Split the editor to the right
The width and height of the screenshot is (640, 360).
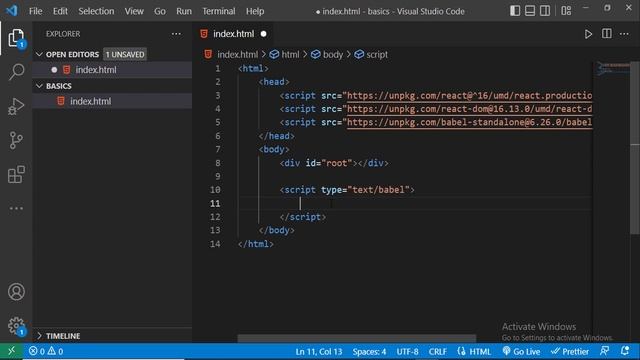(607, 33)
